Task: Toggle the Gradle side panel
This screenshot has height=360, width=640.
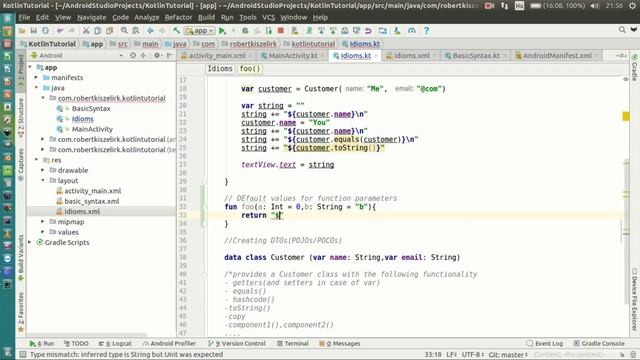Action: point(634,67)
